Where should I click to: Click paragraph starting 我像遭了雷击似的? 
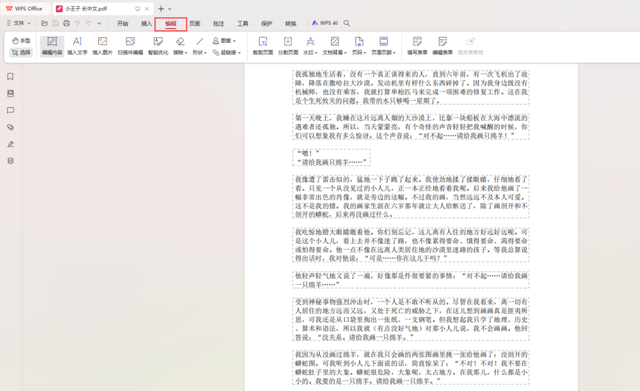[x=411, y=197]
